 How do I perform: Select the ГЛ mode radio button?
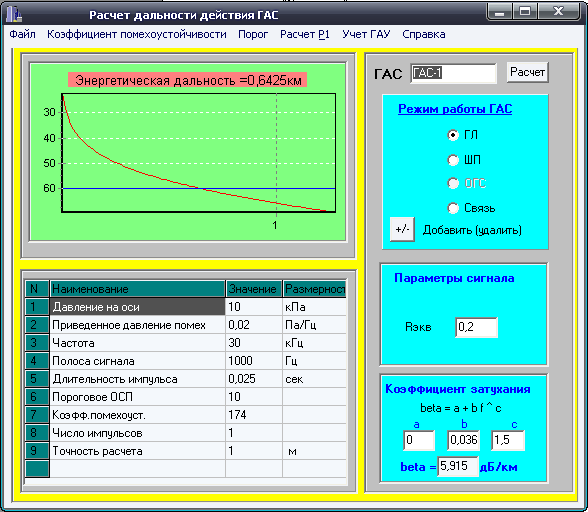(453, 135)
